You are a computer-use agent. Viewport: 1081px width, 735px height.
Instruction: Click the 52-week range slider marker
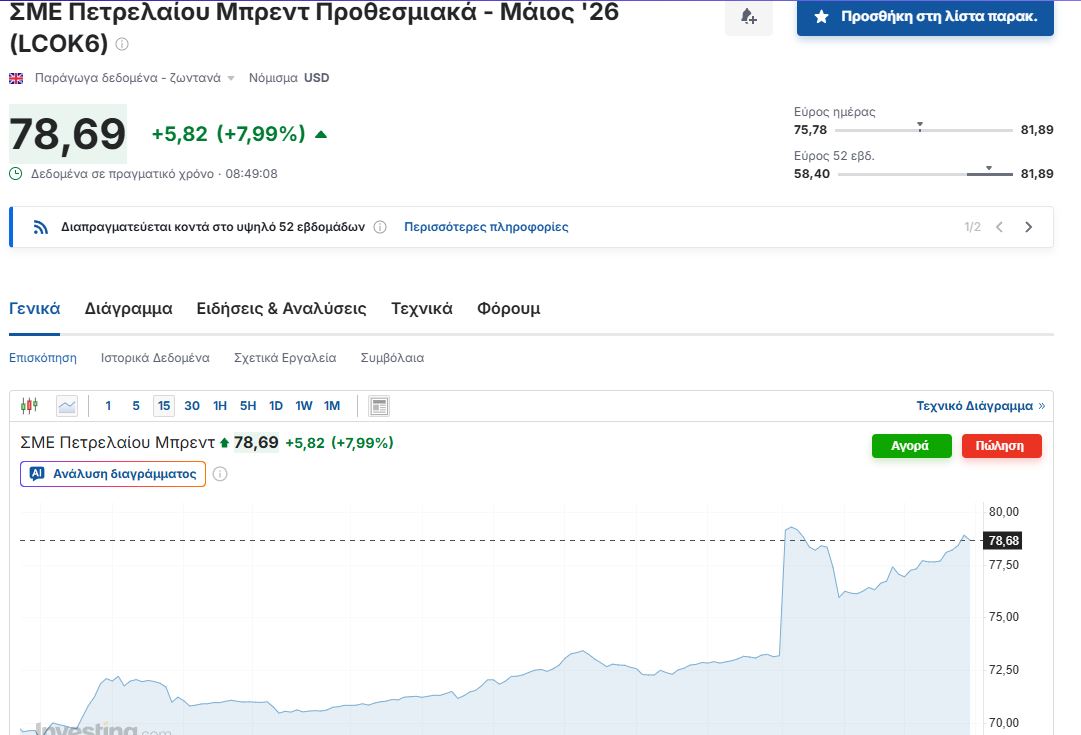coord(989,169)
